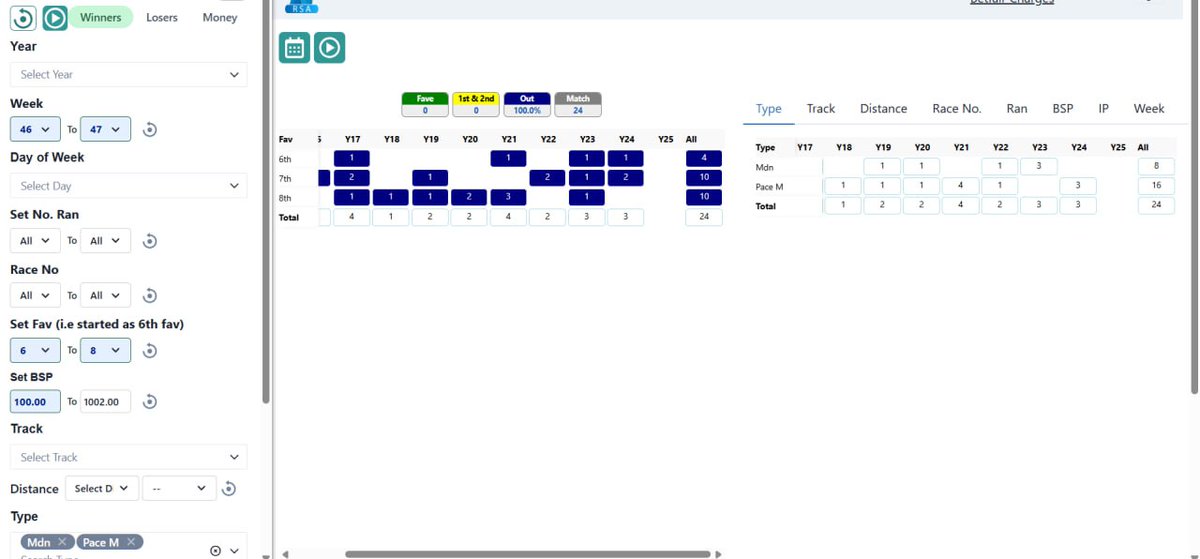
Task: Expand the Type multi-select chevron
Action: (235, 551)
